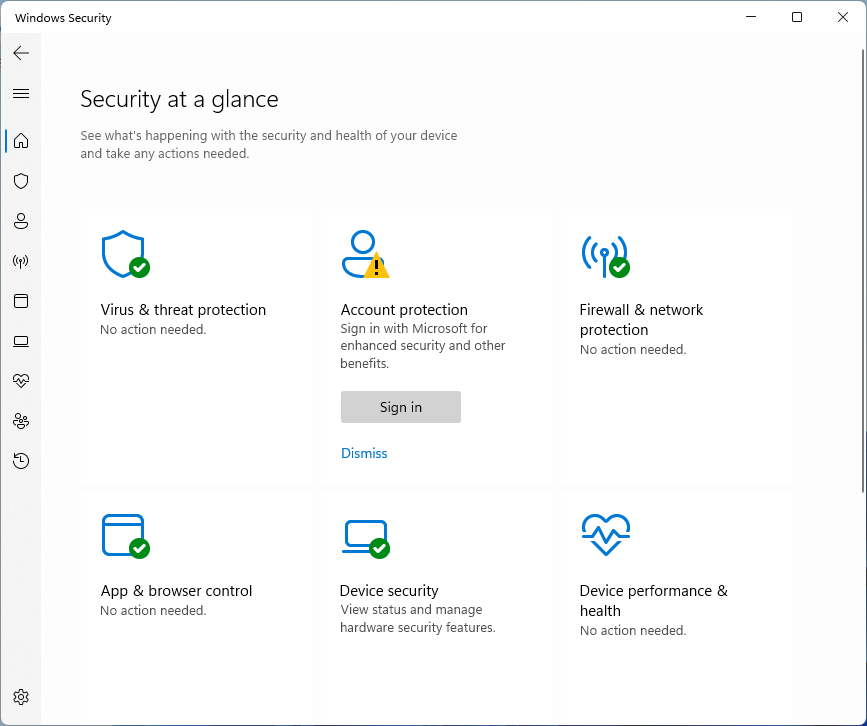The width and height of the screenshot is (867, 726).
Task: Click Sign in button under Account protection
Action: 401,407
